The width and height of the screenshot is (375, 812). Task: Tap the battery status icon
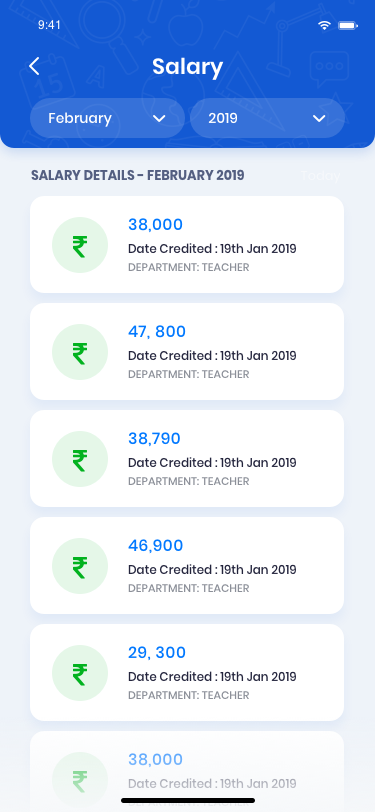click(348, 25)
